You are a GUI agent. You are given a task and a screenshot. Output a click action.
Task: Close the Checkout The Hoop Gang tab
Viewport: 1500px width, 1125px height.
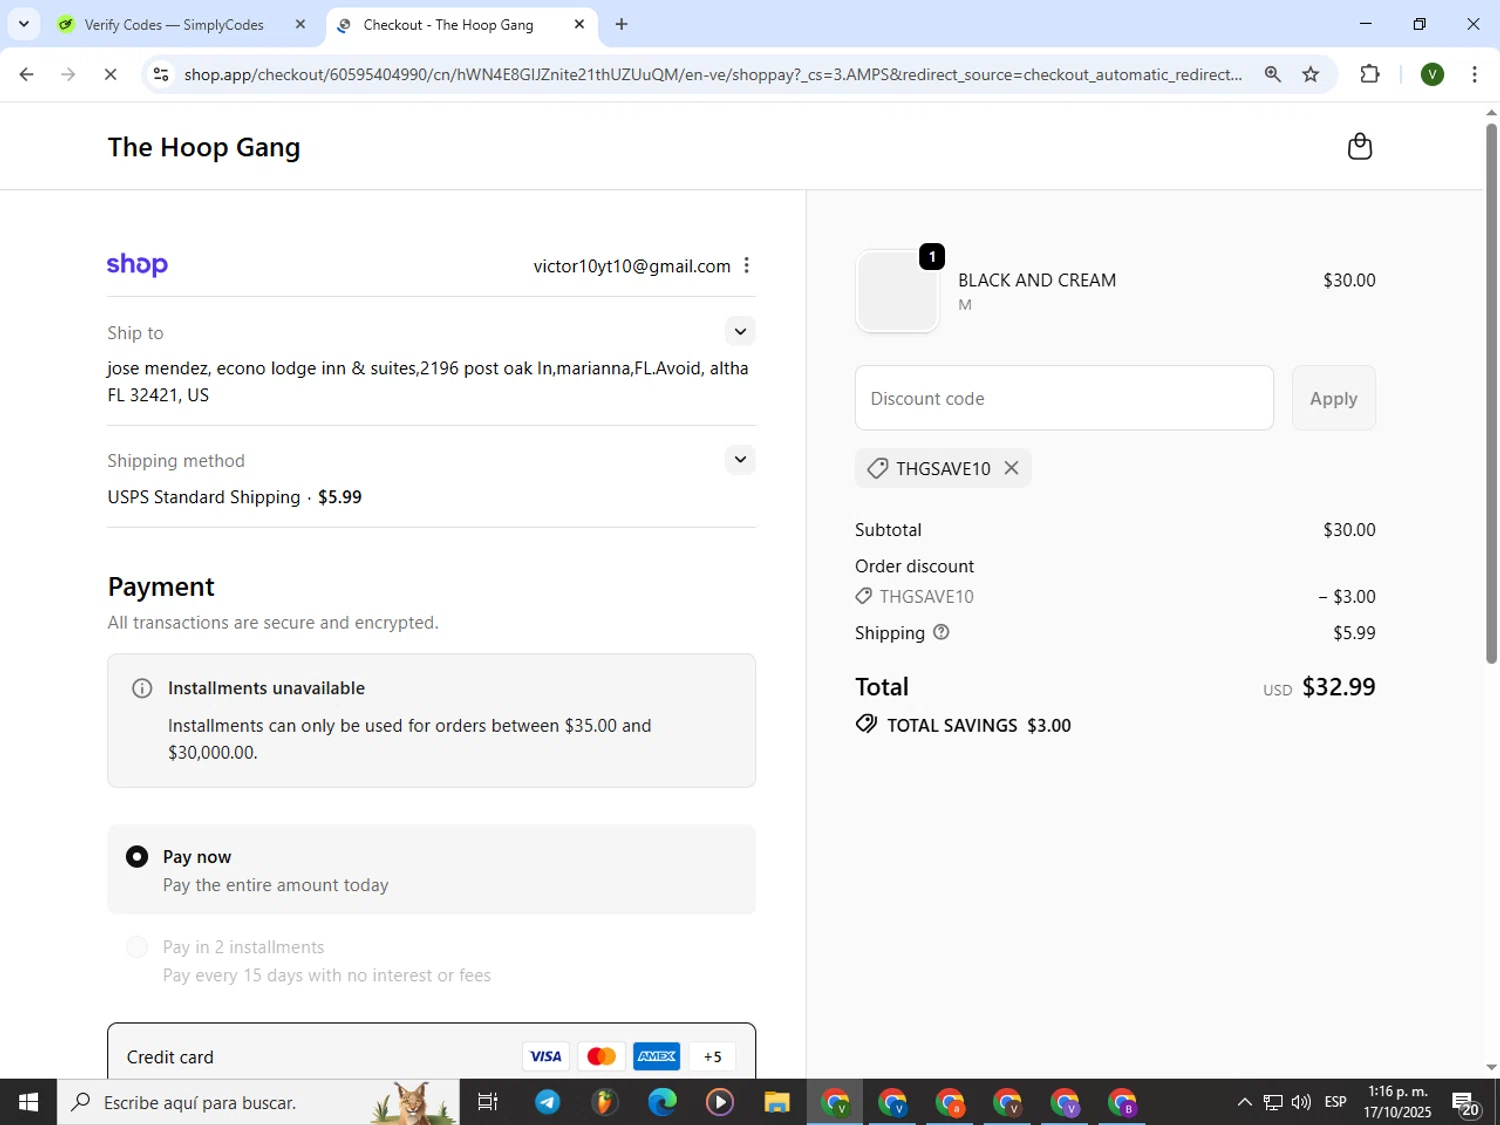579,24
